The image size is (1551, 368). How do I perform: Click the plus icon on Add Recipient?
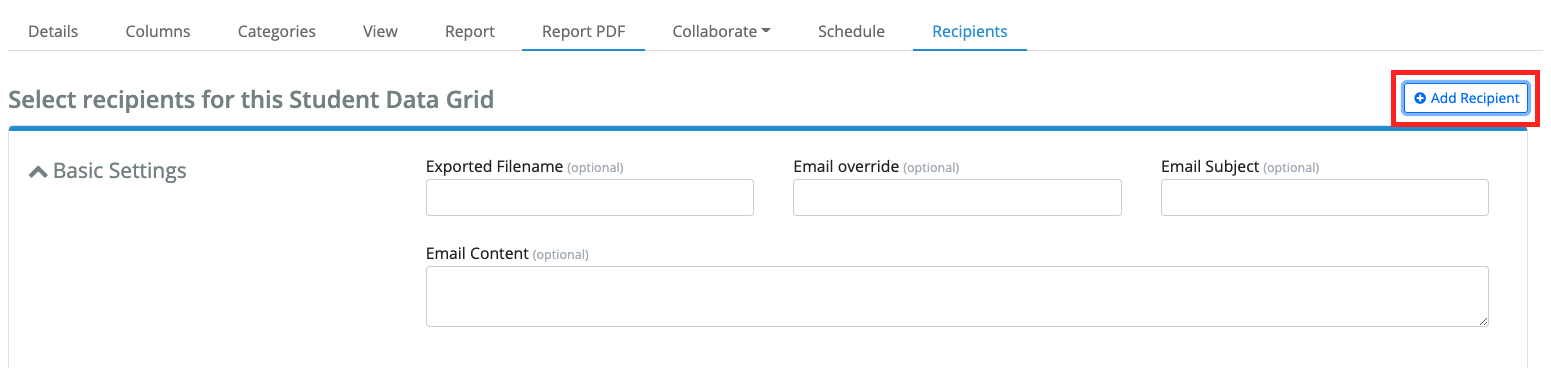(x=1420, y=98)
